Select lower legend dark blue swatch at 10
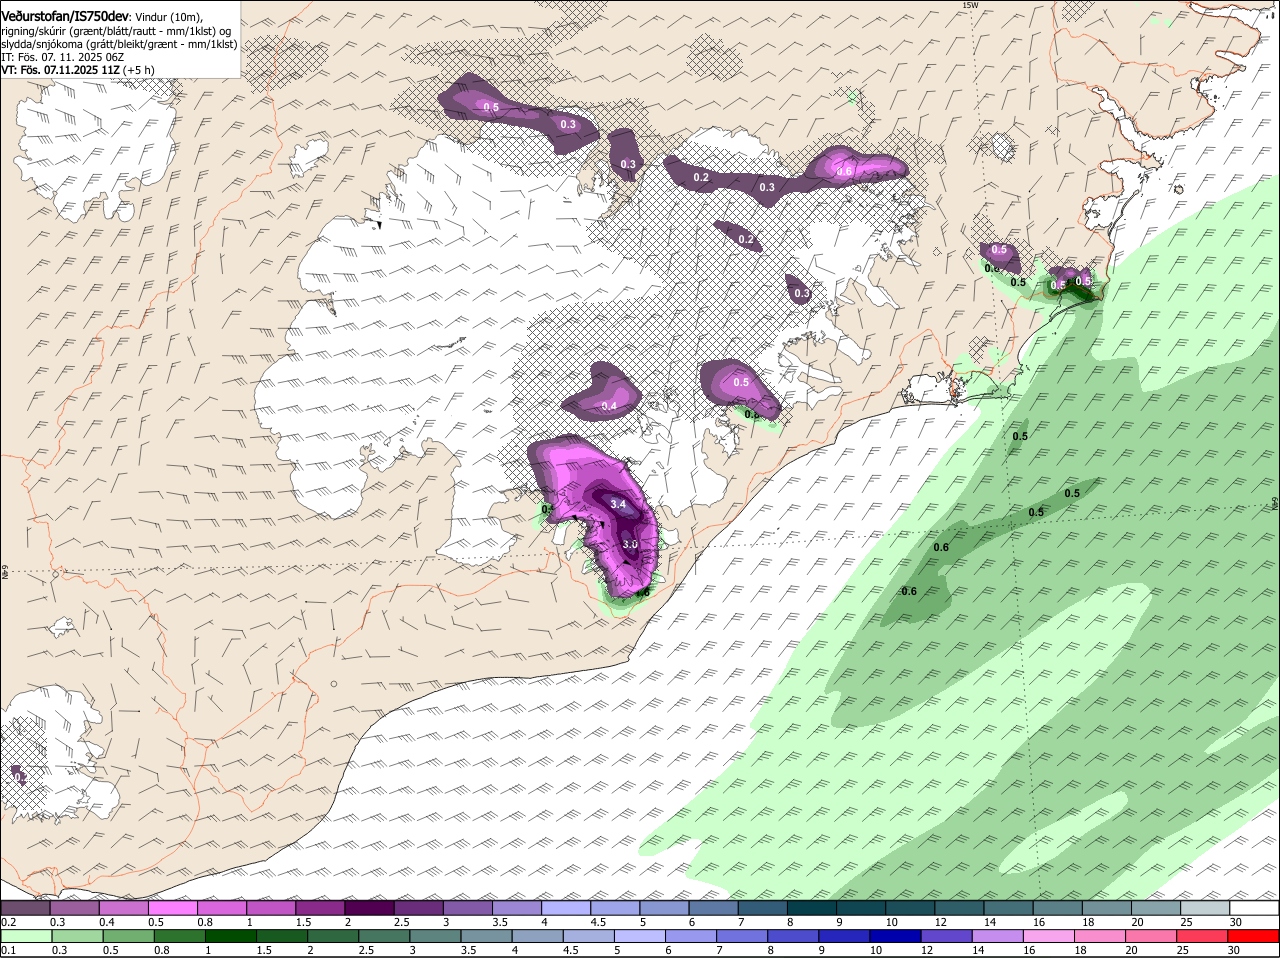1280x958 pixels. pos(896,936)
